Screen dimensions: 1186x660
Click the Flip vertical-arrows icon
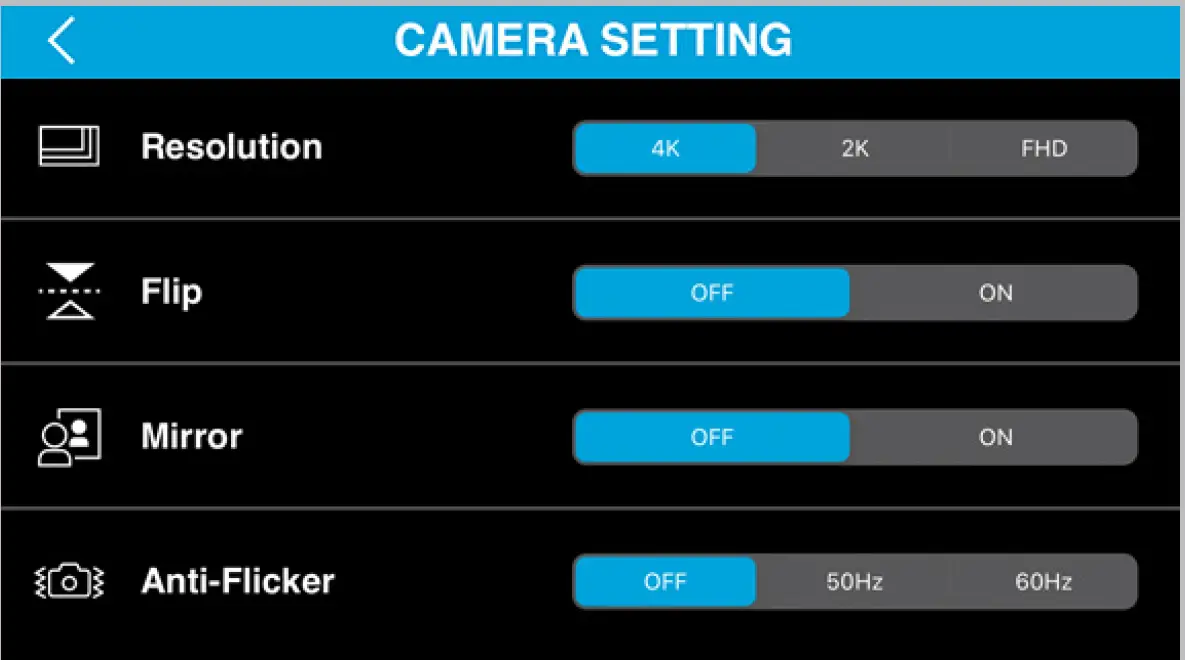pos(68,292)
